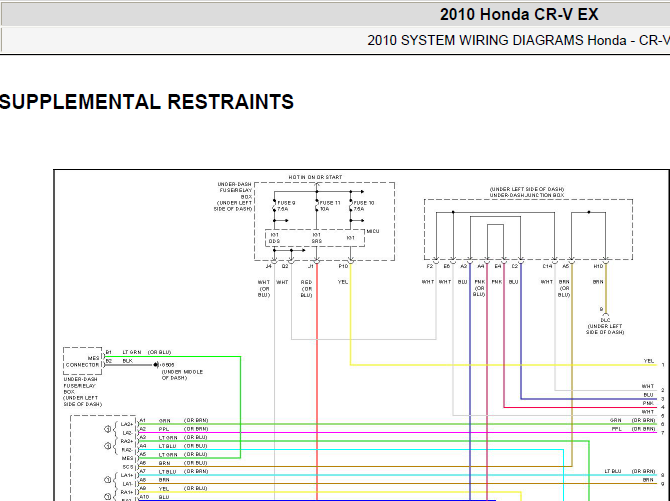
Task: Click the 'A4 LT BLU (OR BLU)' wire label
Action: pyautogui.click(x=173, y=446)
